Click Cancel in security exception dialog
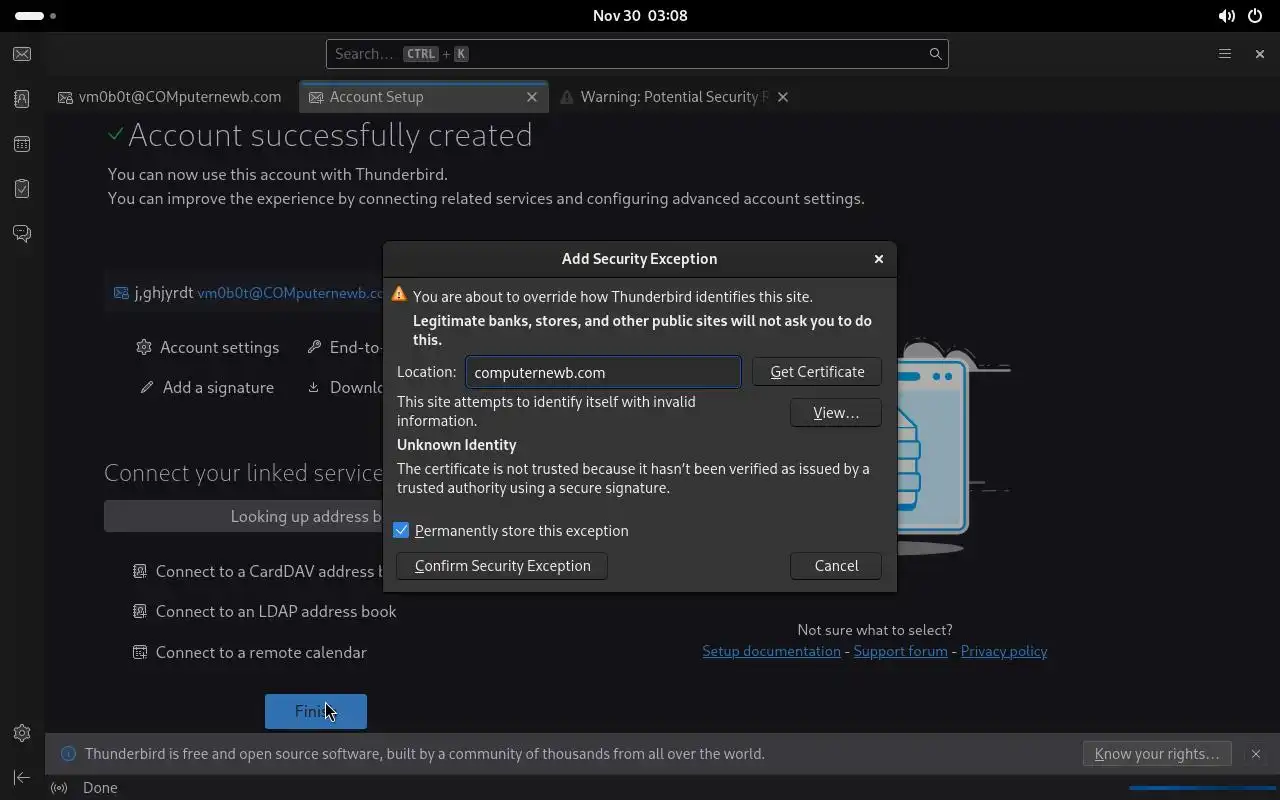 [x=836, y=566]
